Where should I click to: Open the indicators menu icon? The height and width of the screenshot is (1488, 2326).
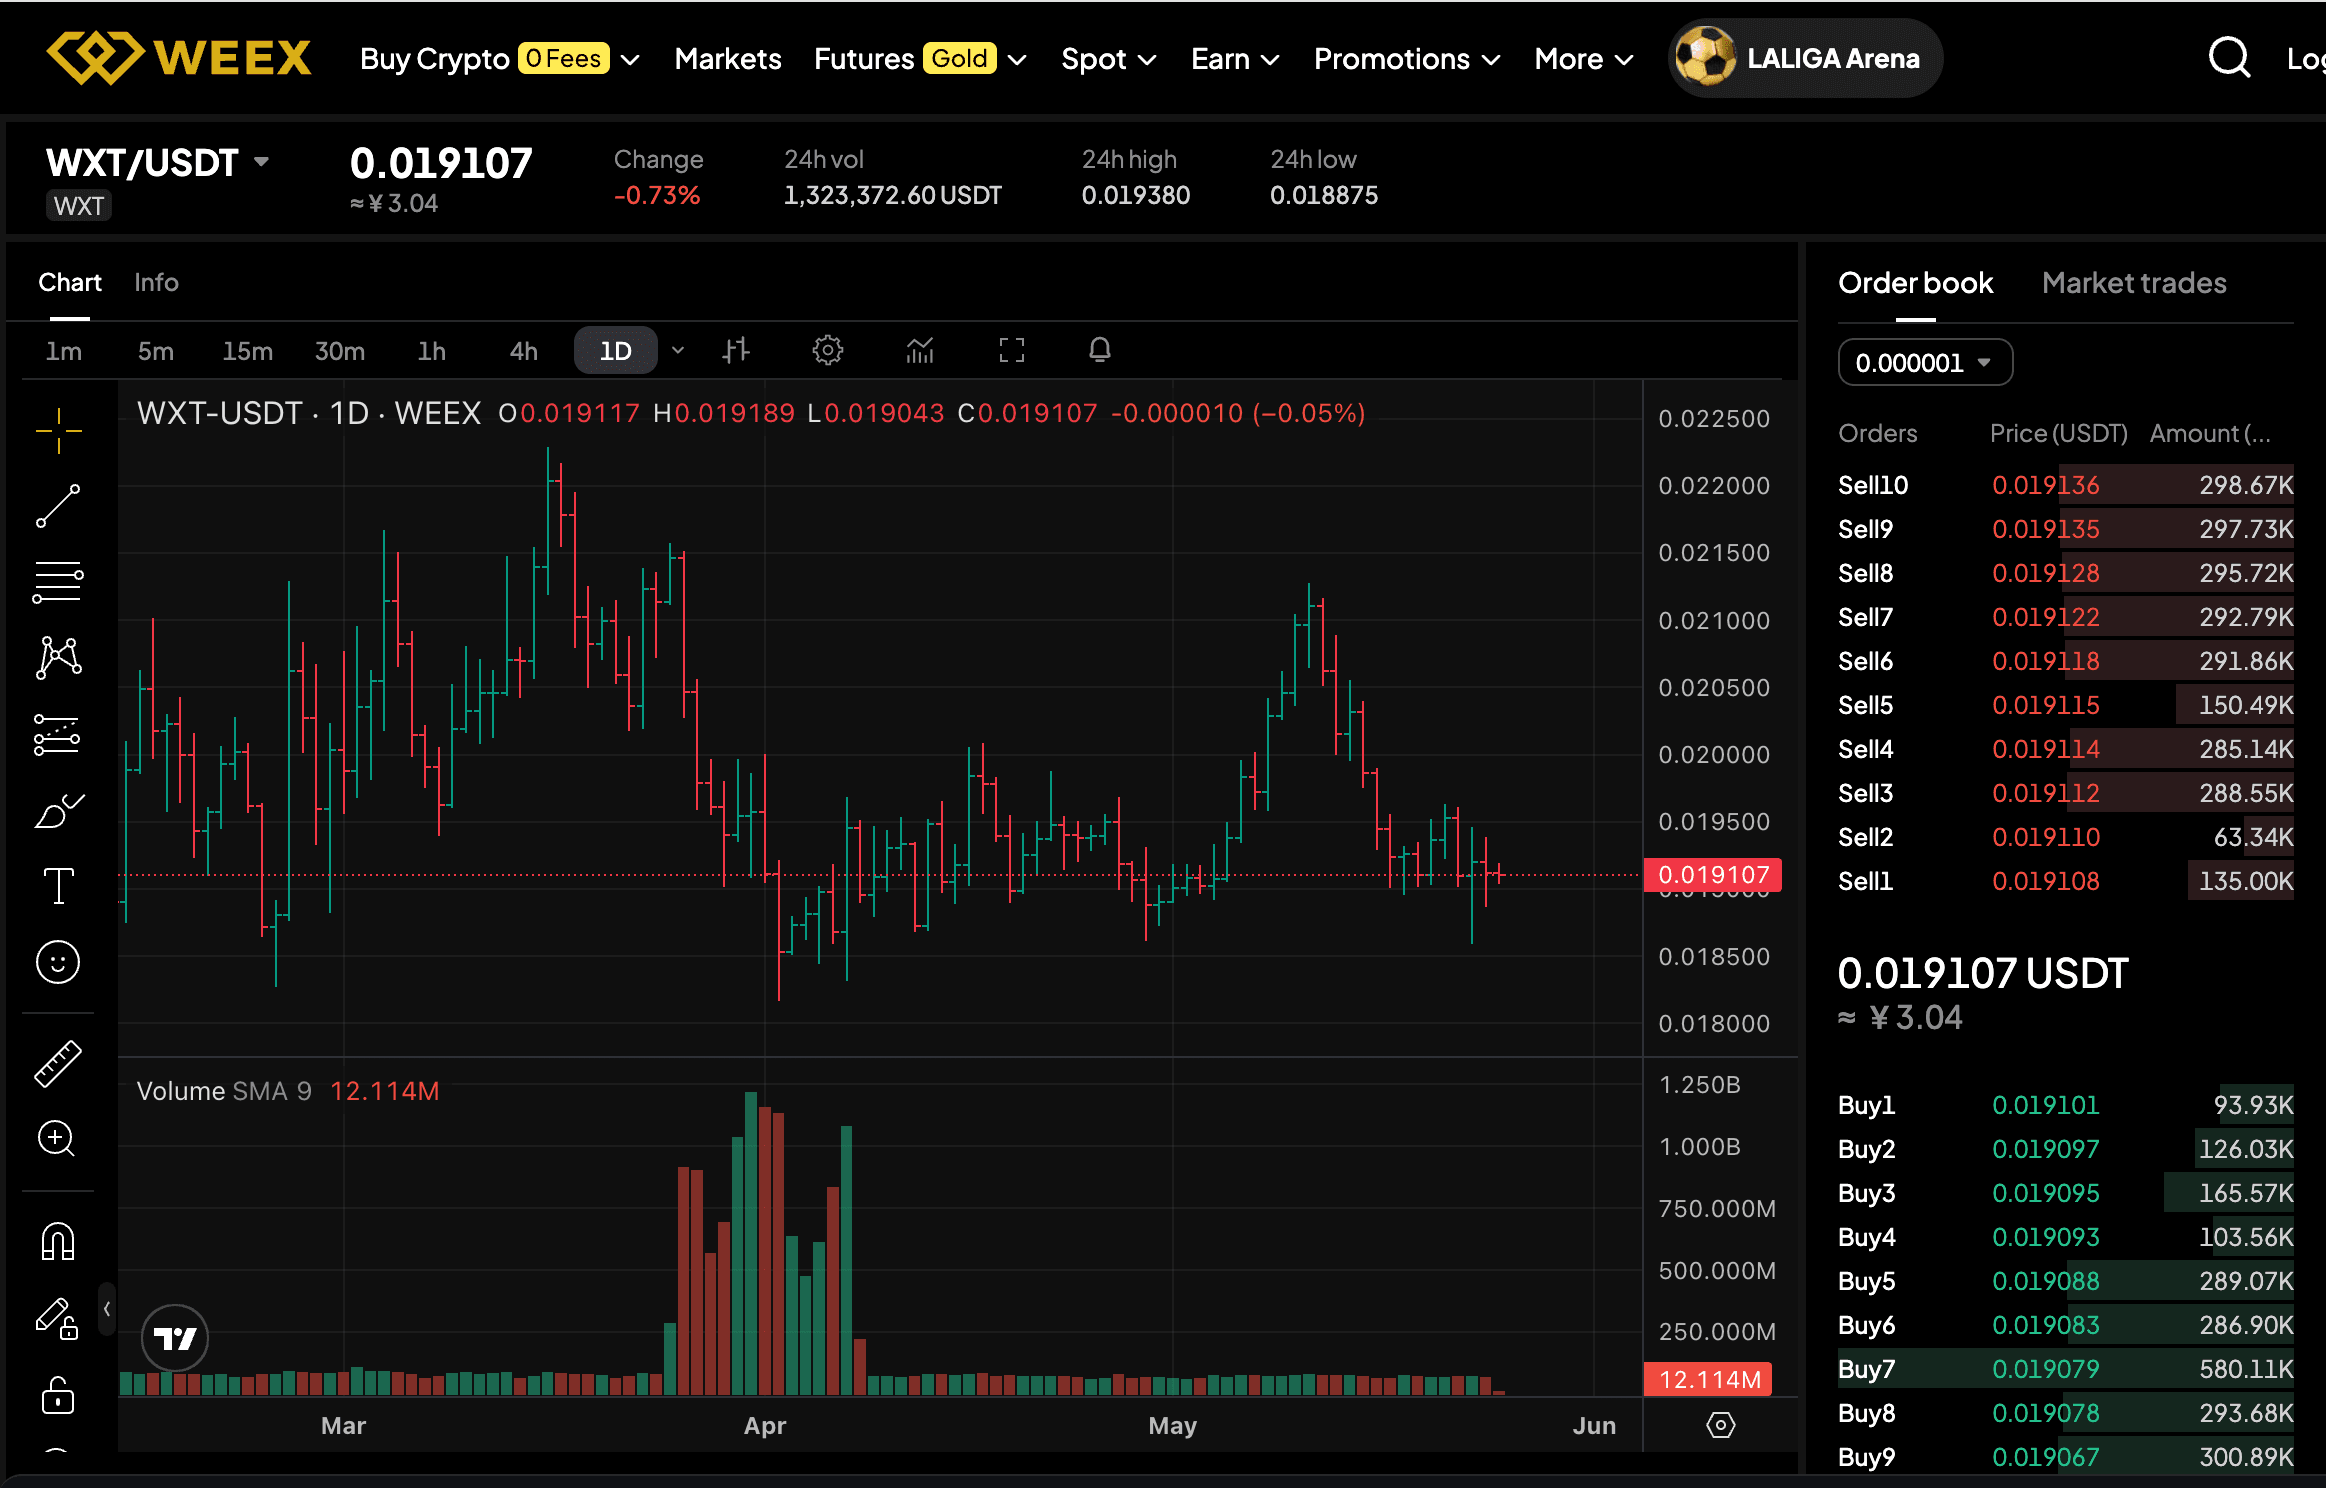coord(920,350)
